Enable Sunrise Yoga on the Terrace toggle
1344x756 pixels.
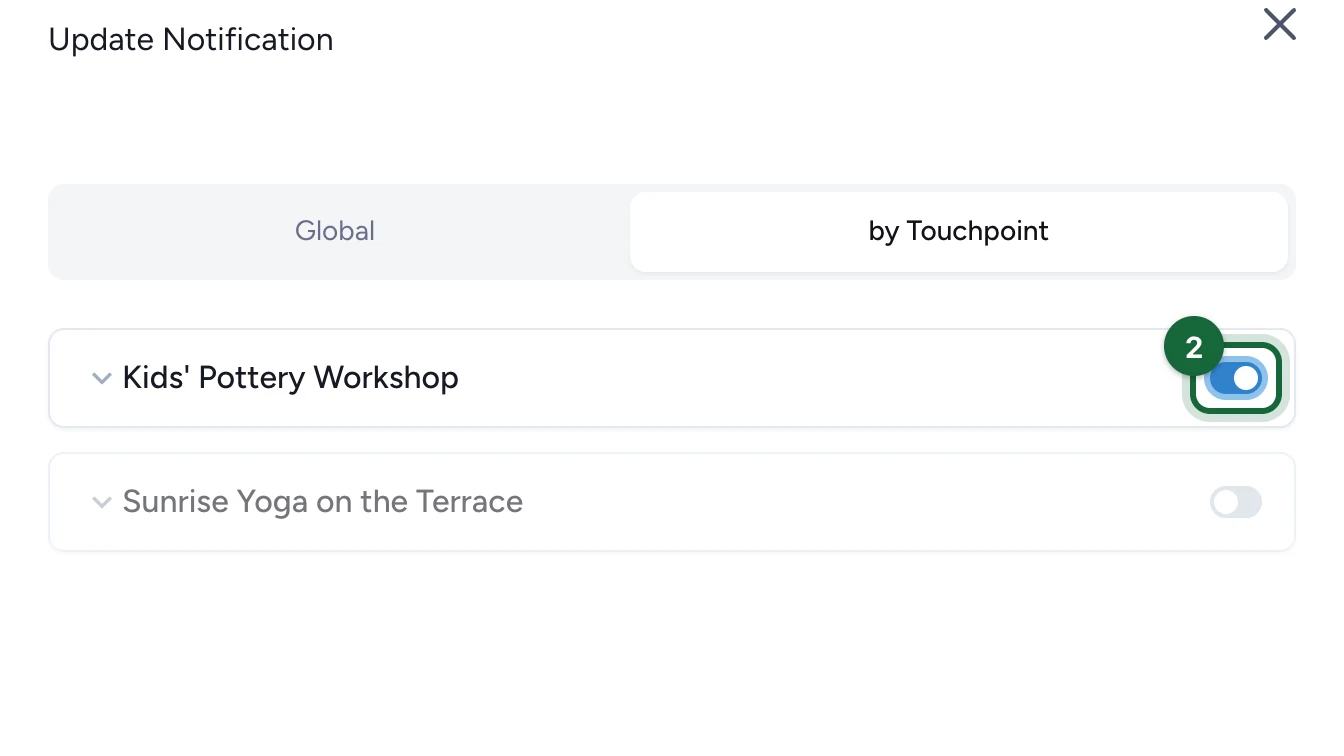click(1236, 502)
